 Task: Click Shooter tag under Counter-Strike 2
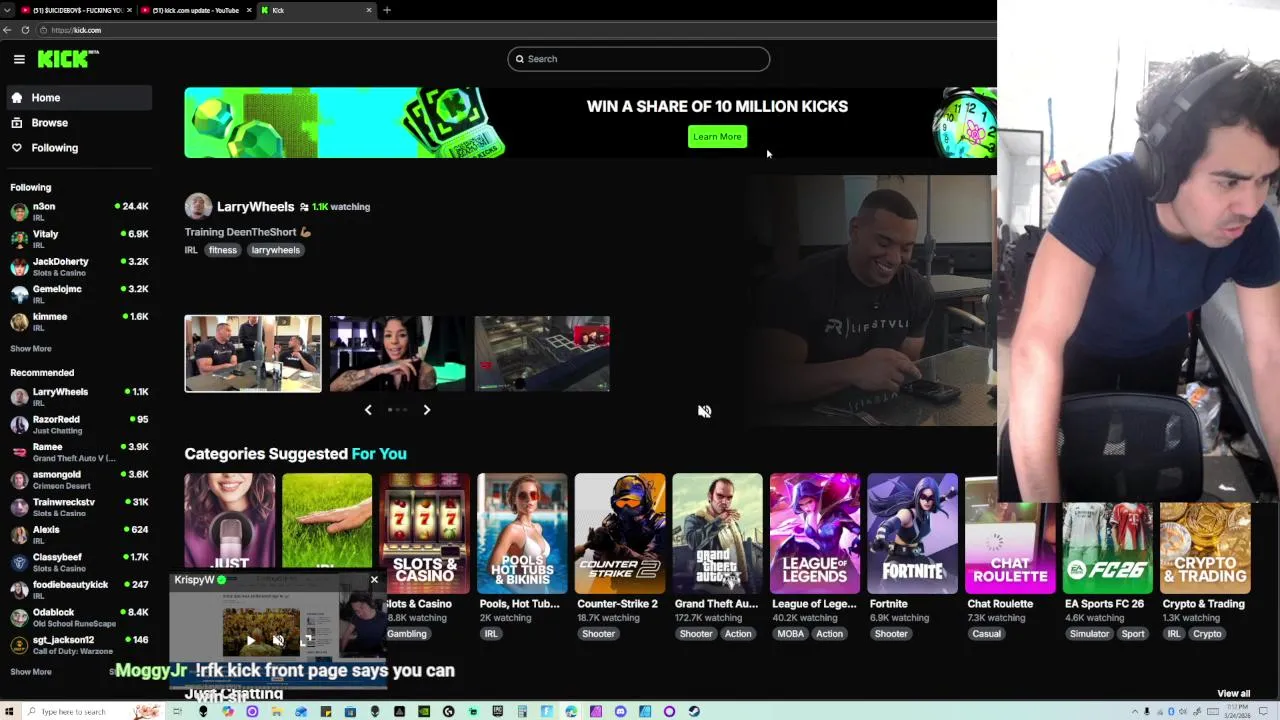pos(598,634)
